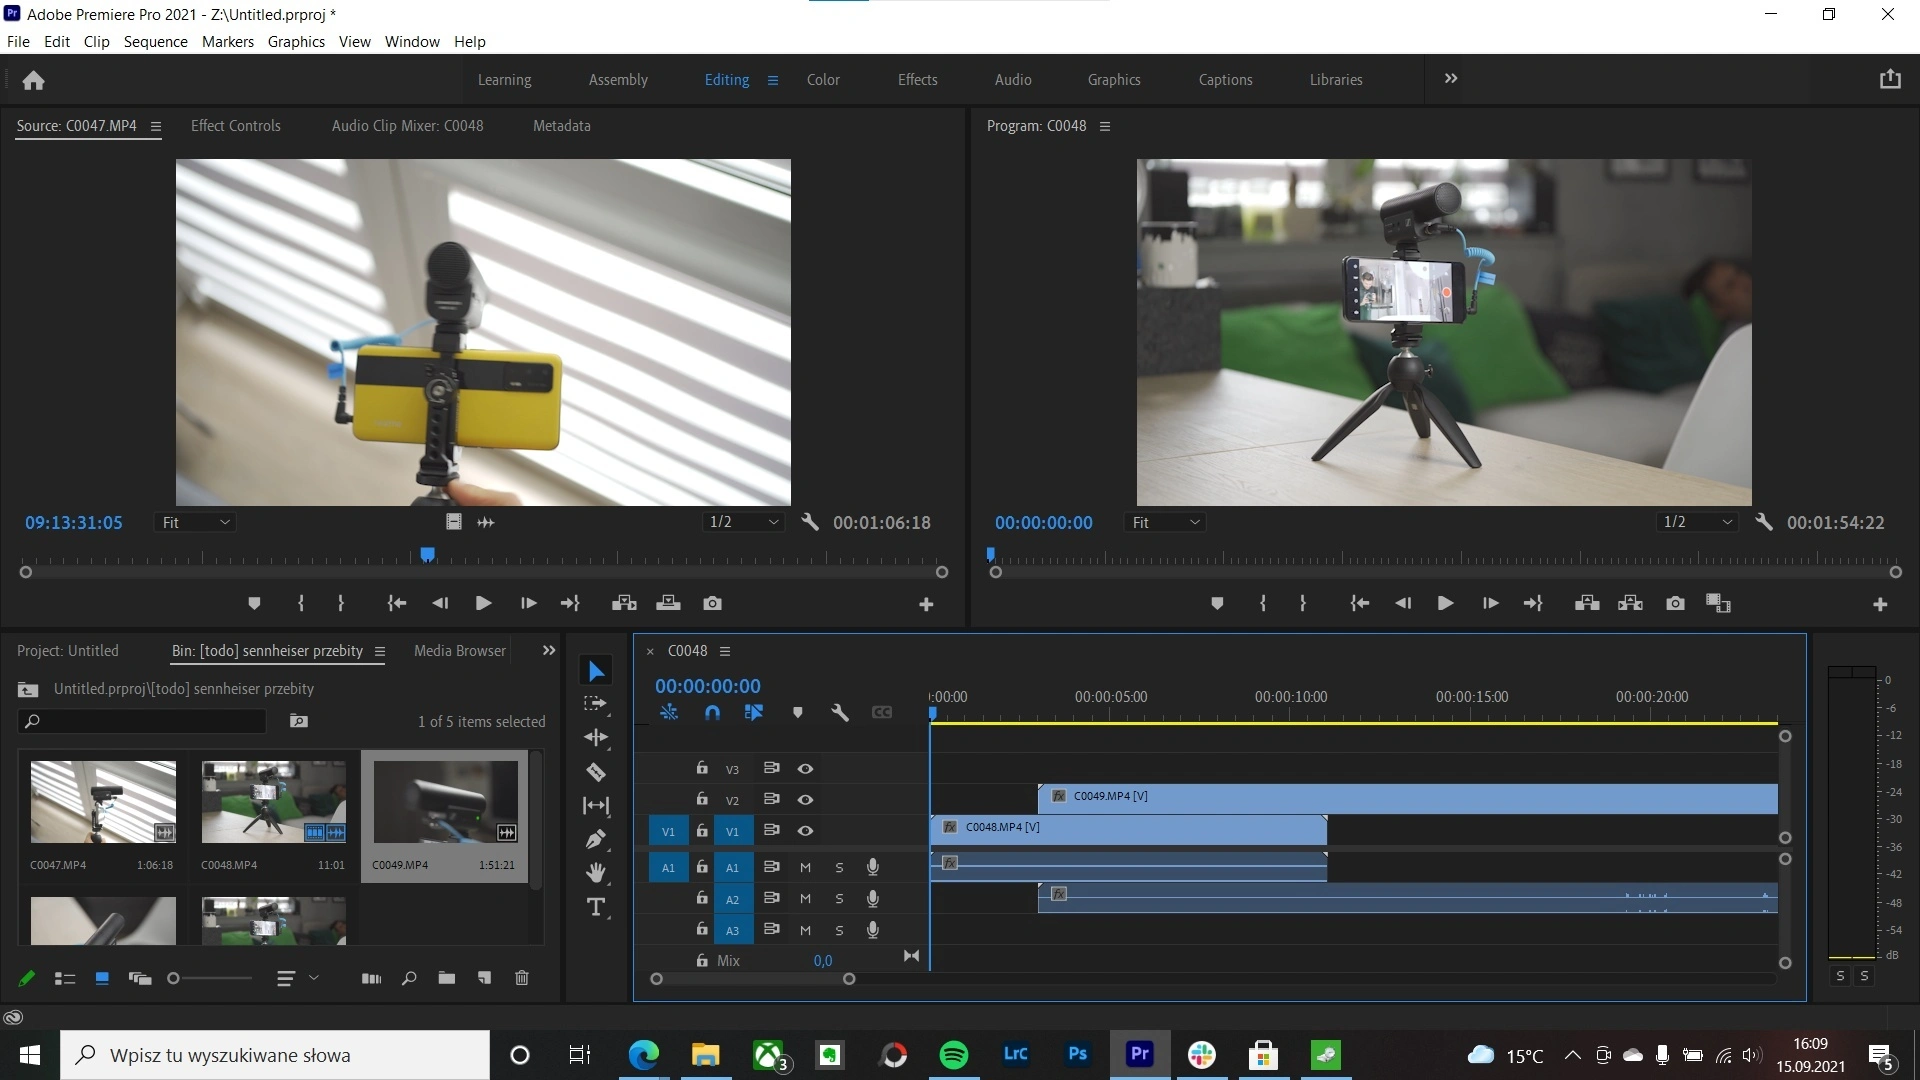The height and width of the screenshot is (1080, 1920).
Task: Open Source monitor settings wrench
Action: coord(810,522)
